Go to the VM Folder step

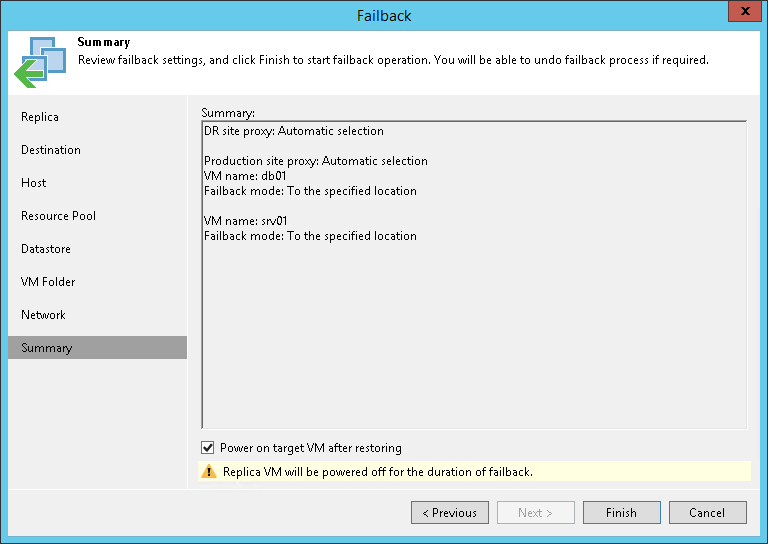[x=48, y=282]
